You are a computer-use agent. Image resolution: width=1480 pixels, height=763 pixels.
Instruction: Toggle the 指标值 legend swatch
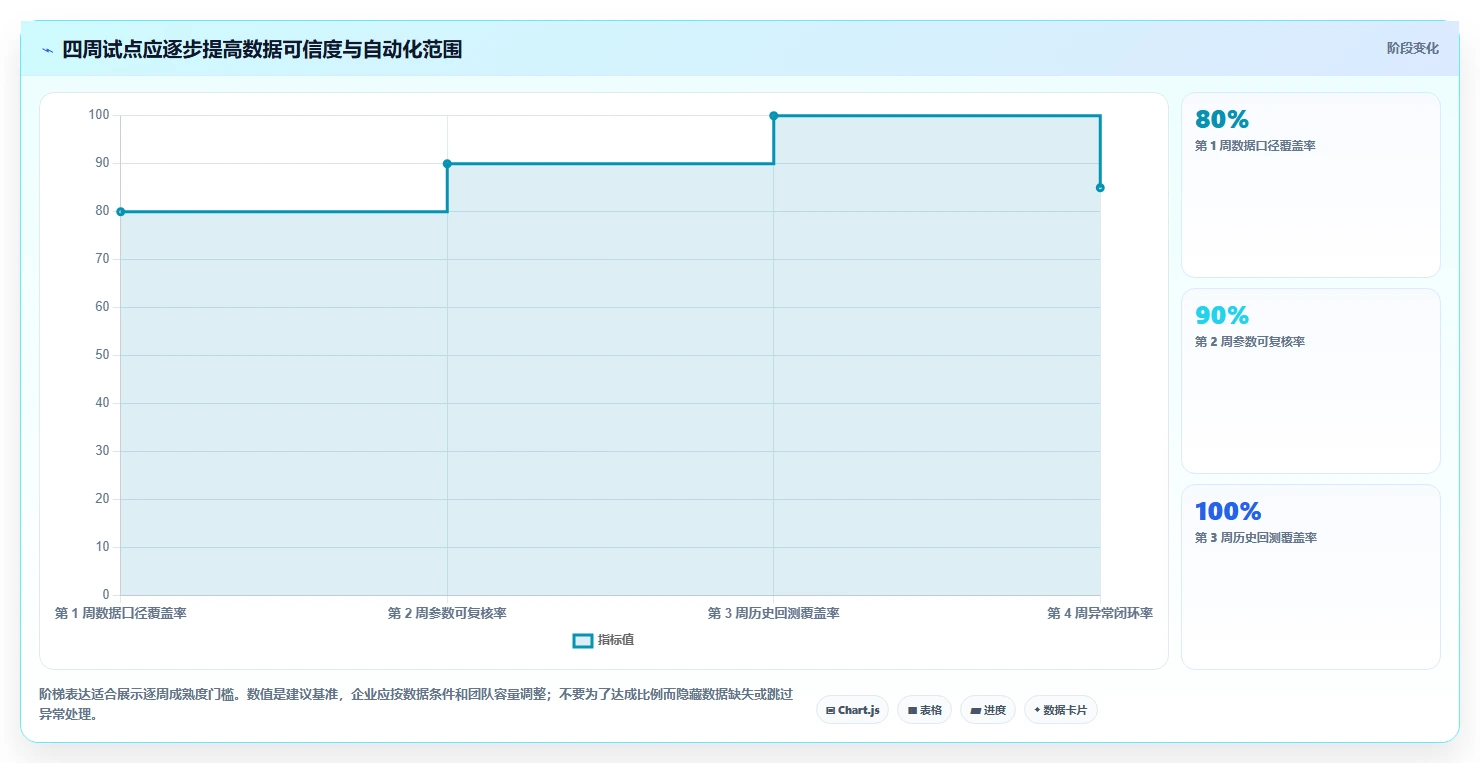coord(583,640)
